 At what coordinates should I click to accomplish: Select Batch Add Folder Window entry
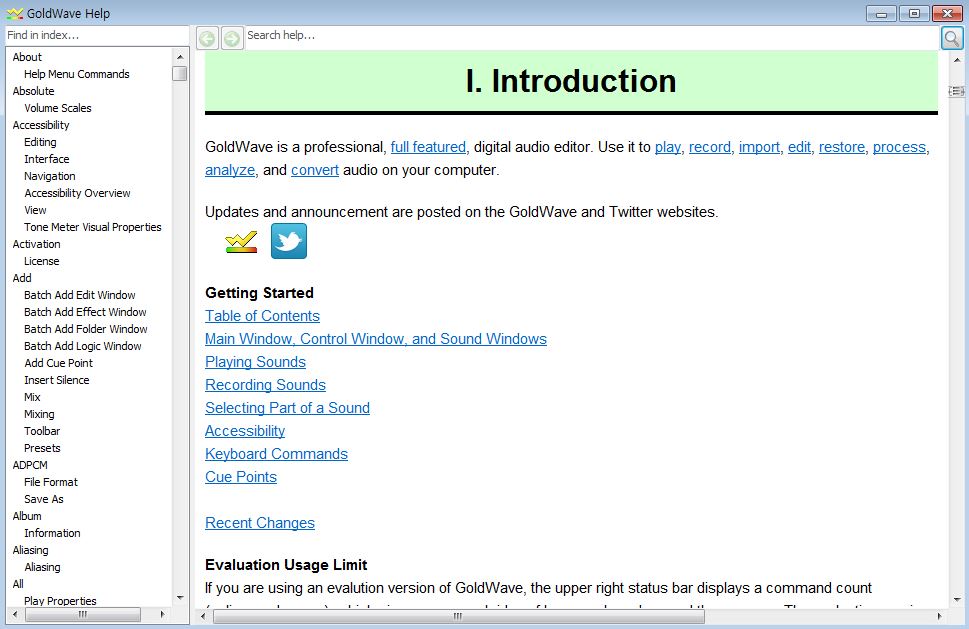[86, 329]
